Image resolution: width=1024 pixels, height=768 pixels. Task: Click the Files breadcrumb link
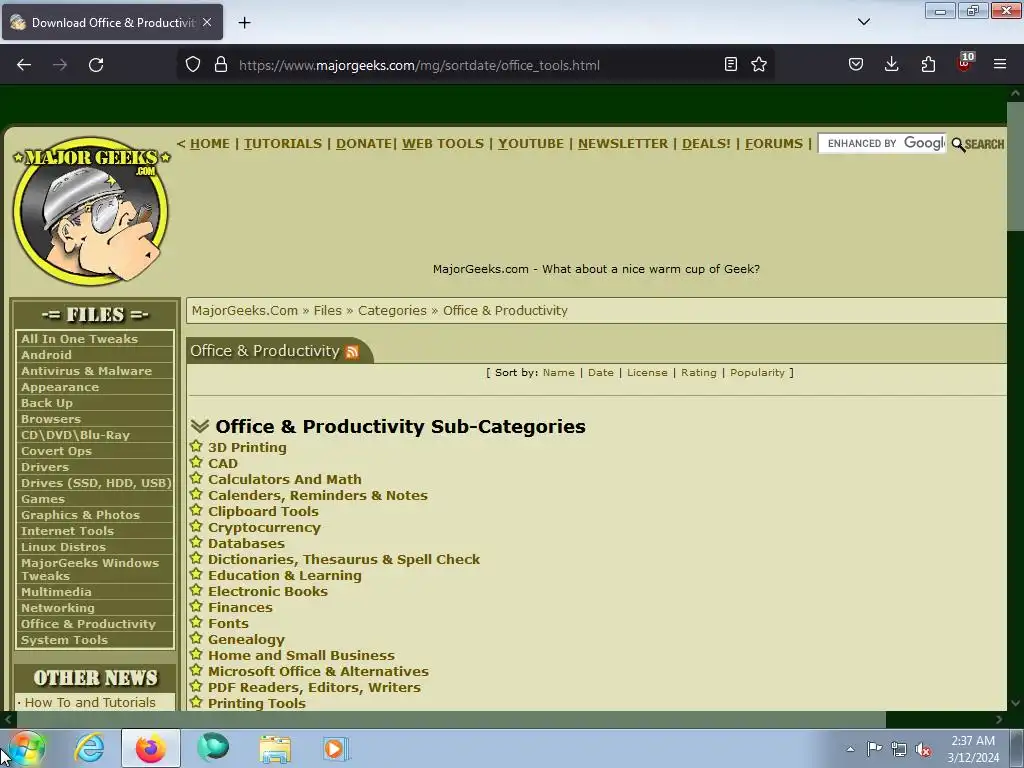[327, 311]
